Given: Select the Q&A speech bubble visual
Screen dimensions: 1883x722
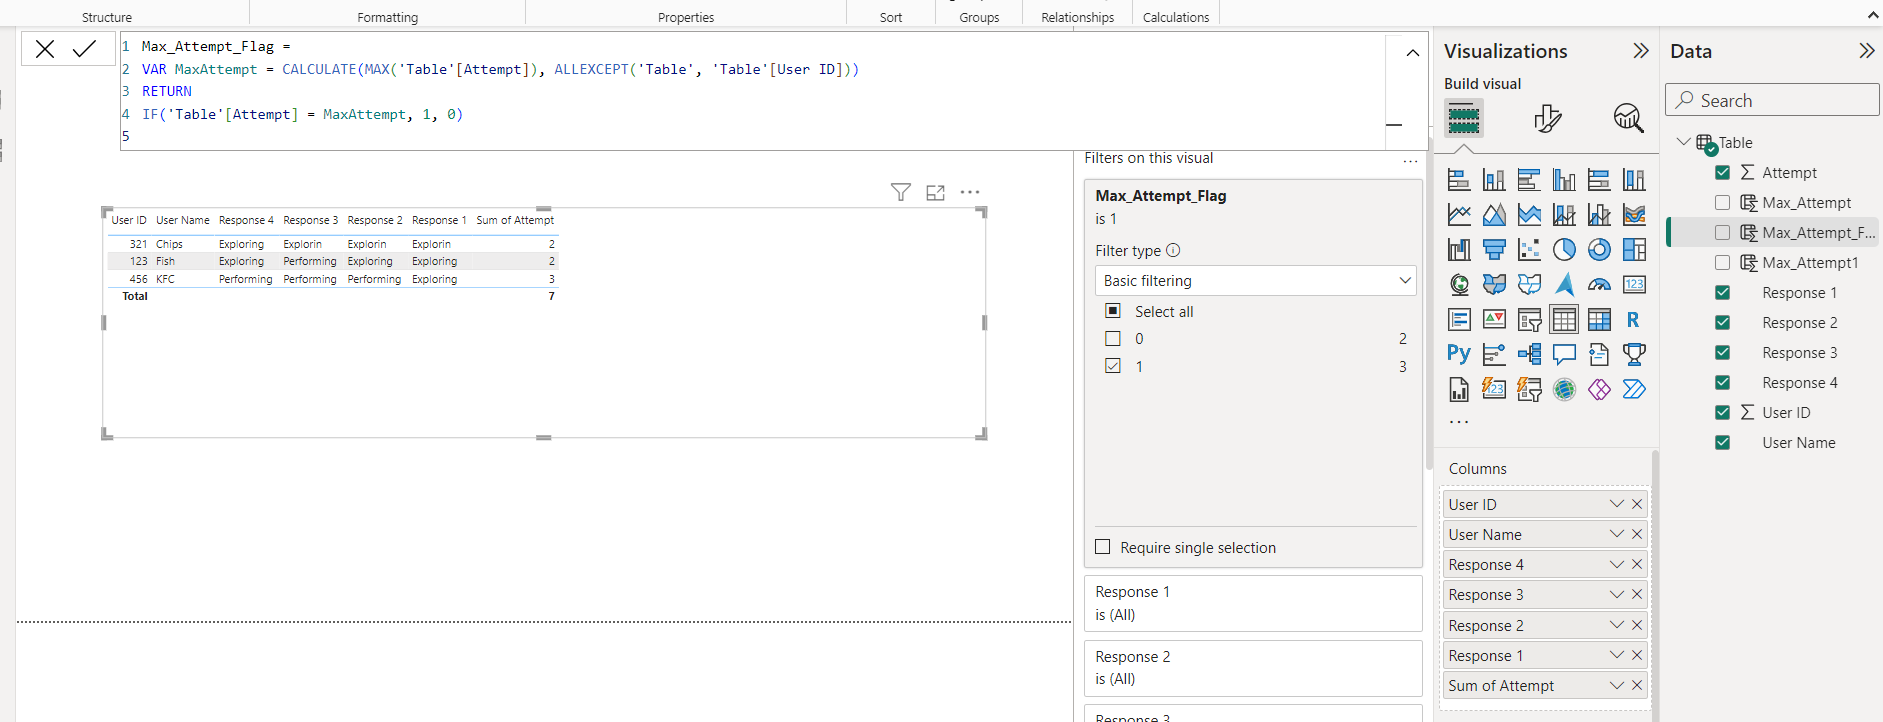Looking at the screenshot, I should 1564,354.
